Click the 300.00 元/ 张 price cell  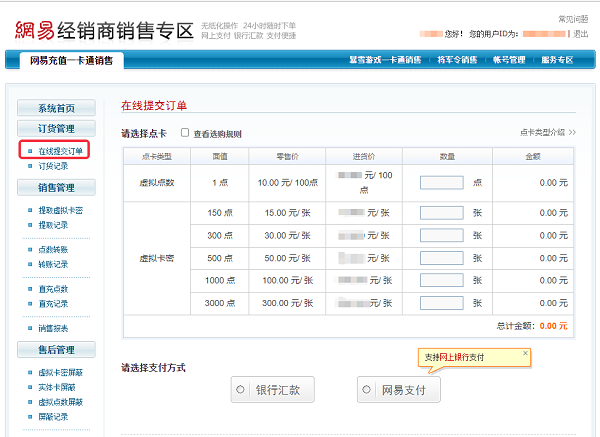[x=287, y=303]
